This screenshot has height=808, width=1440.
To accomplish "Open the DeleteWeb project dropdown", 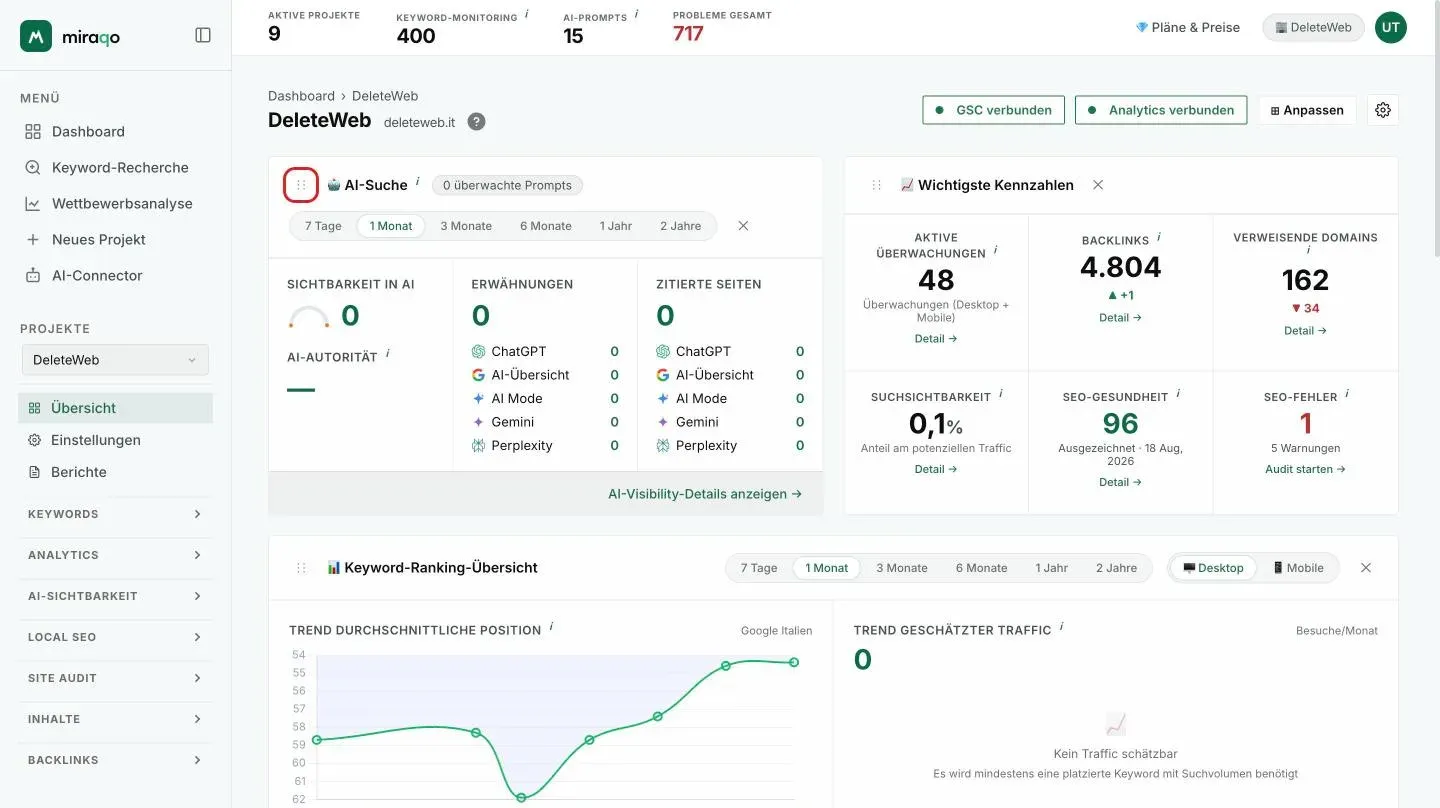I will pyautogui.click(x=116, y=360).
